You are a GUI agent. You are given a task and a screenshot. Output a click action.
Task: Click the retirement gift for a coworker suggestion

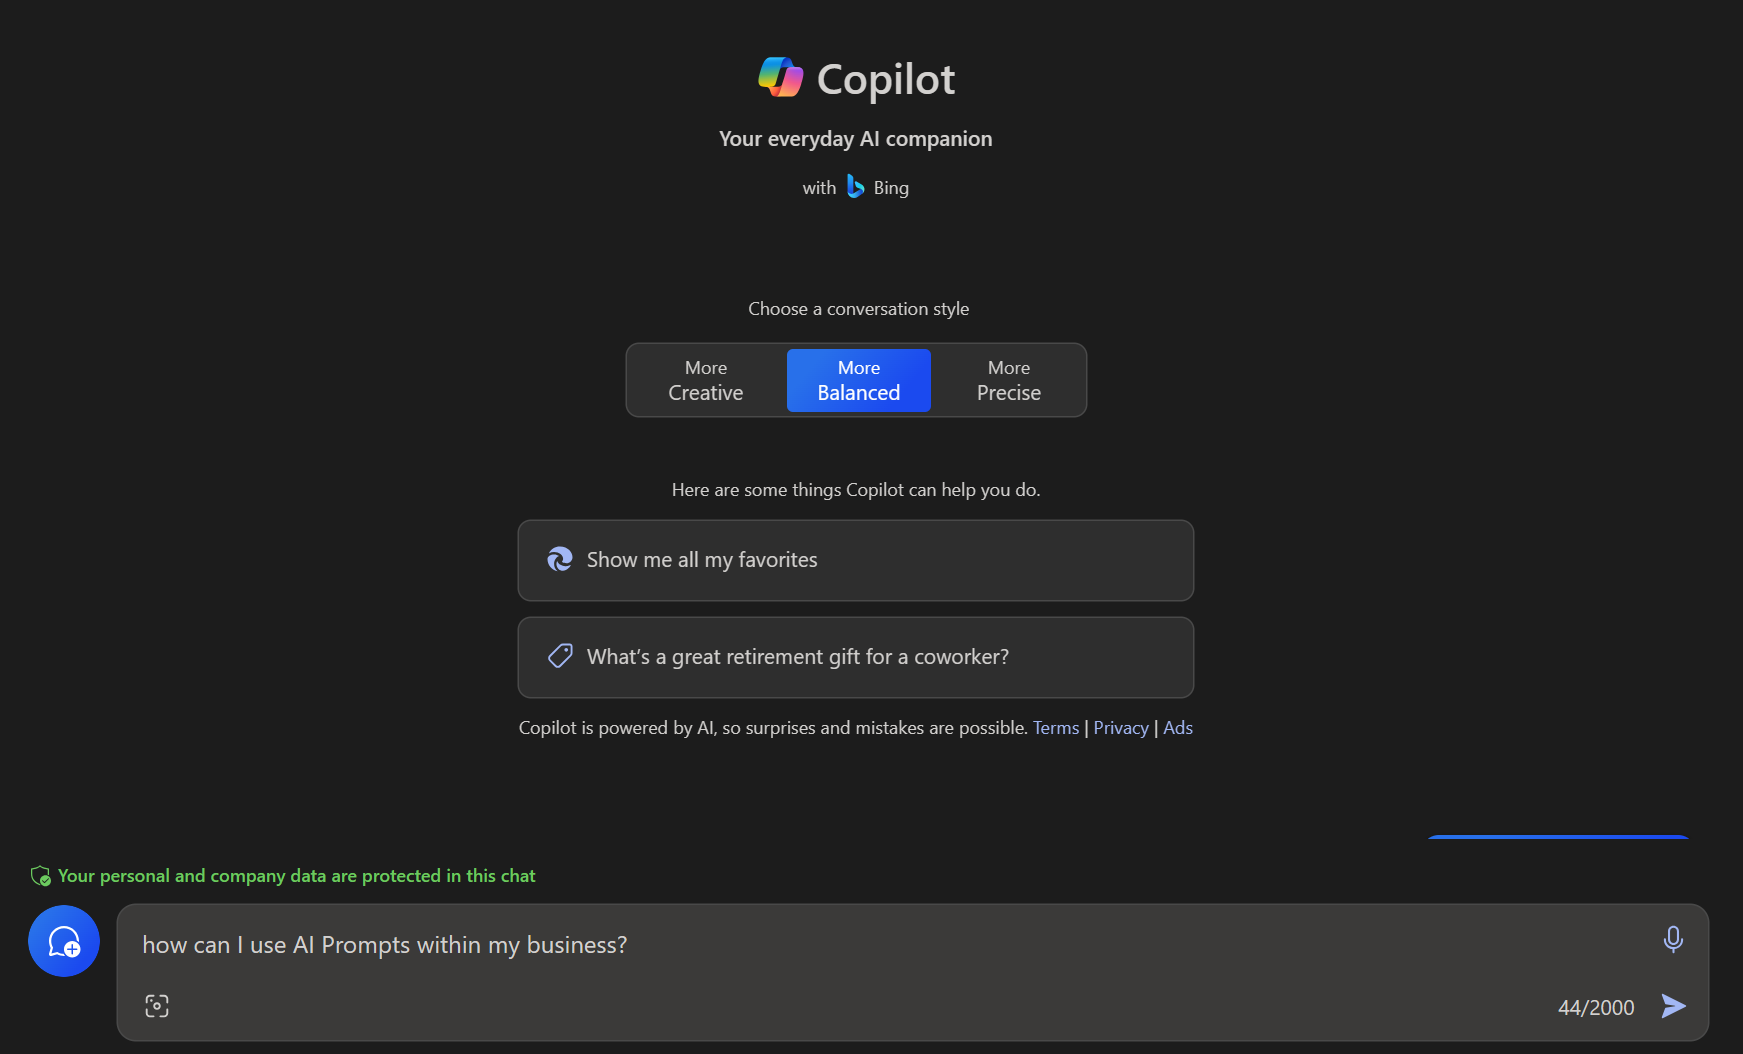pyautogui.click(x=855, y=657)
